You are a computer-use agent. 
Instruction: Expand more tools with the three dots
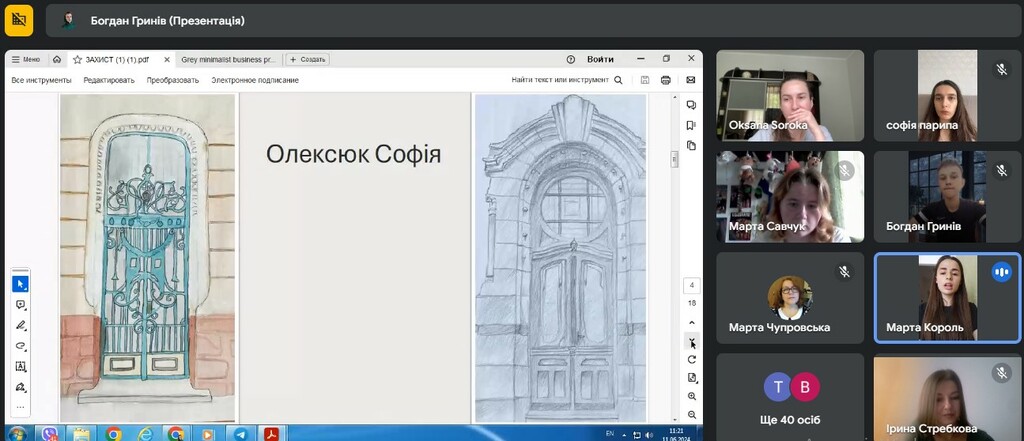20,406
